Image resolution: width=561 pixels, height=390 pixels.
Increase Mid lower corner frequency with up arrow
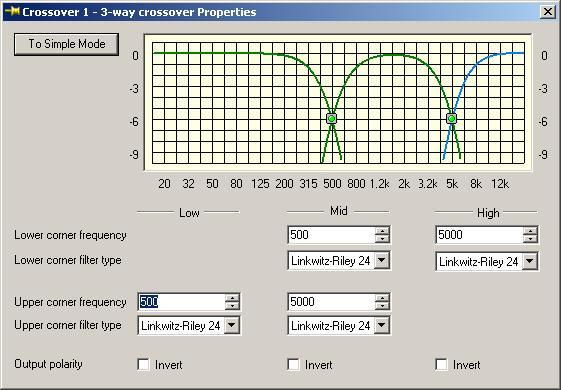click(382, 231)
